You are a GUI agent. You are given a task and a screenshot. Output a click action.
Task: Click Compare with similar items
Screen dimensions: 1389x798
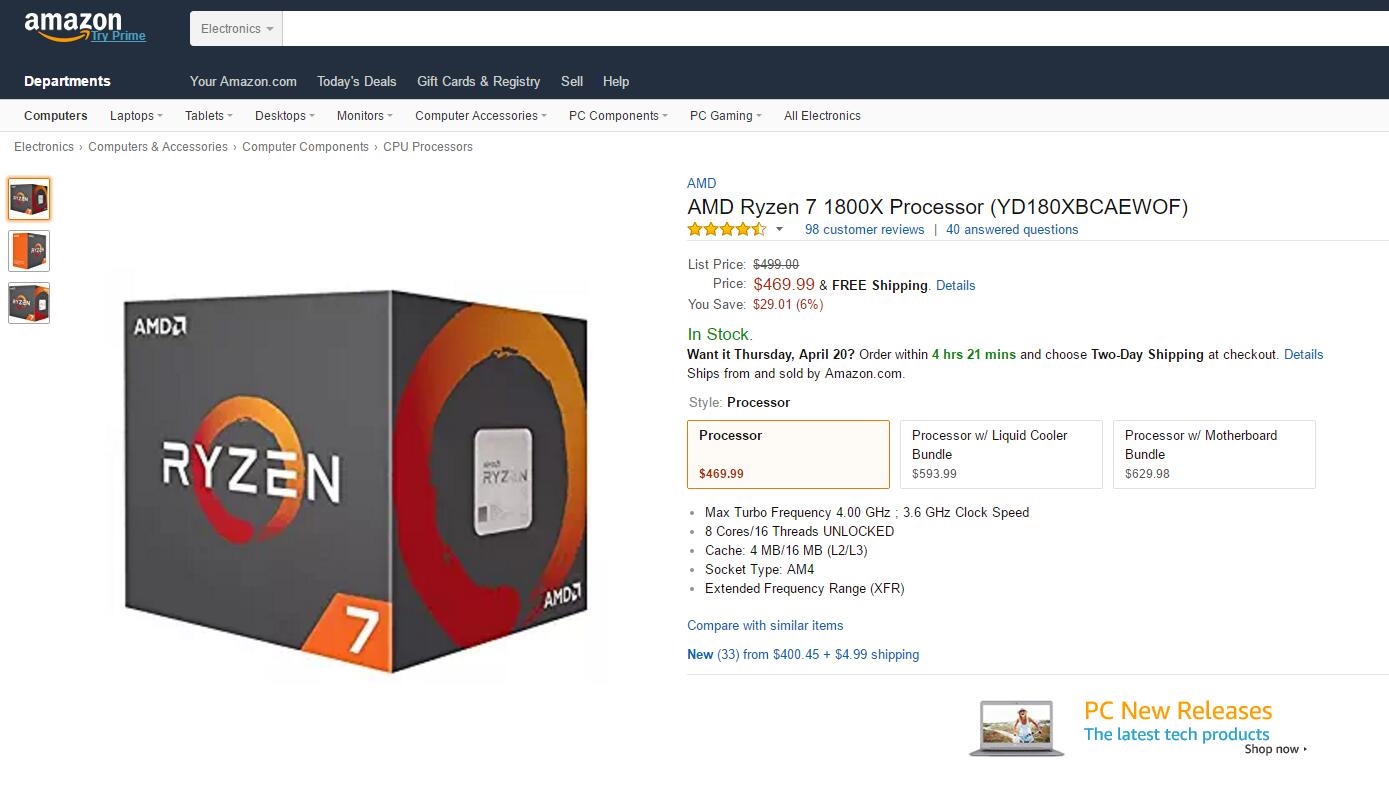pyautogui.click(x=765, y=626)
